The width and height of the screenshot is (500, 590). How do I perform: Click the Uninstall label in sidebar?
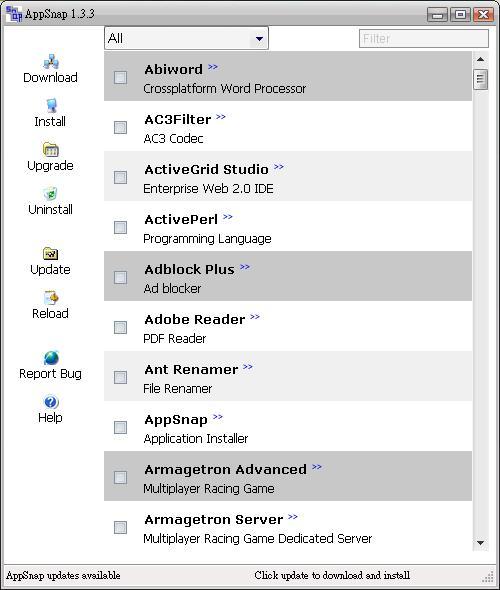[x=50, y=210]
